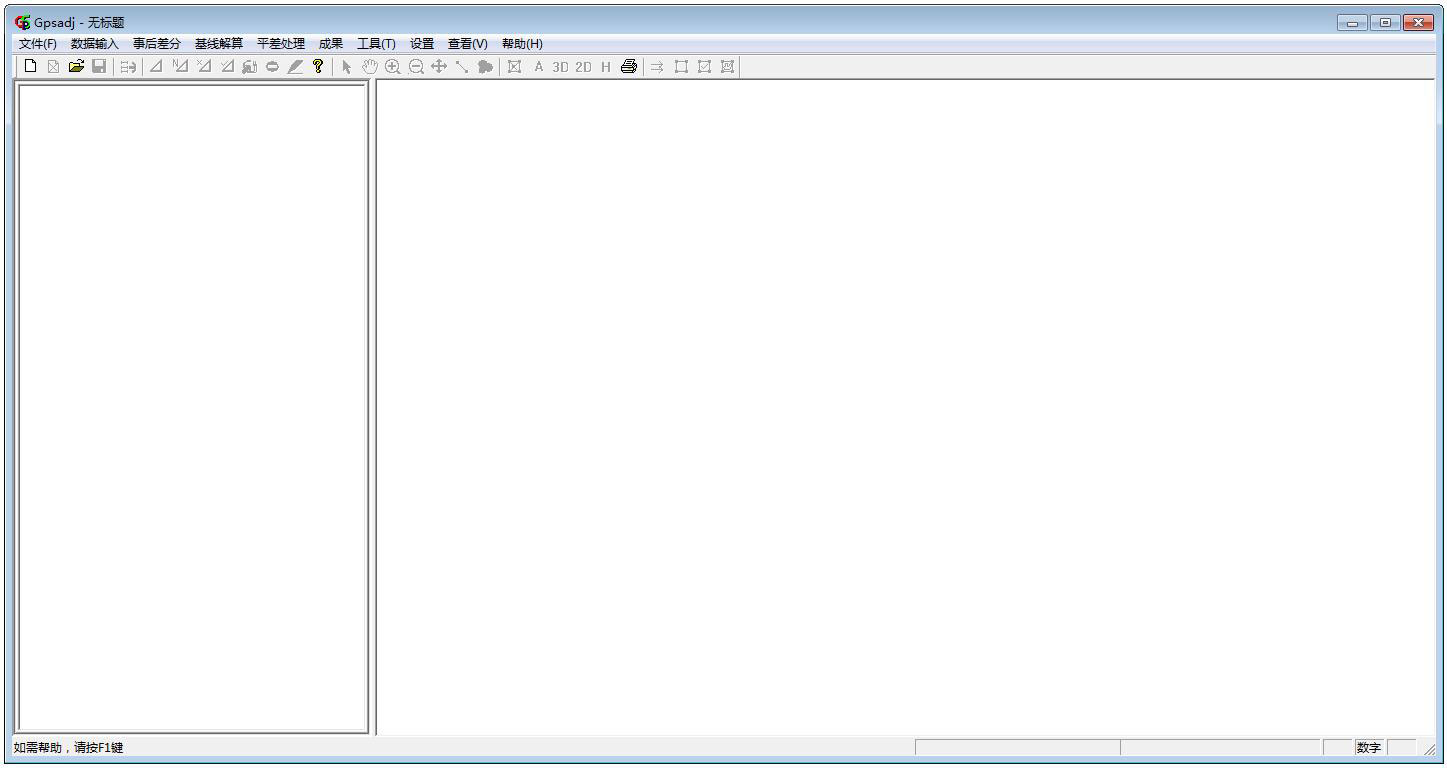Click the right-arrow lines toolbar icon
This screenshot has width=1447, height=770.
tap(657, 67)
